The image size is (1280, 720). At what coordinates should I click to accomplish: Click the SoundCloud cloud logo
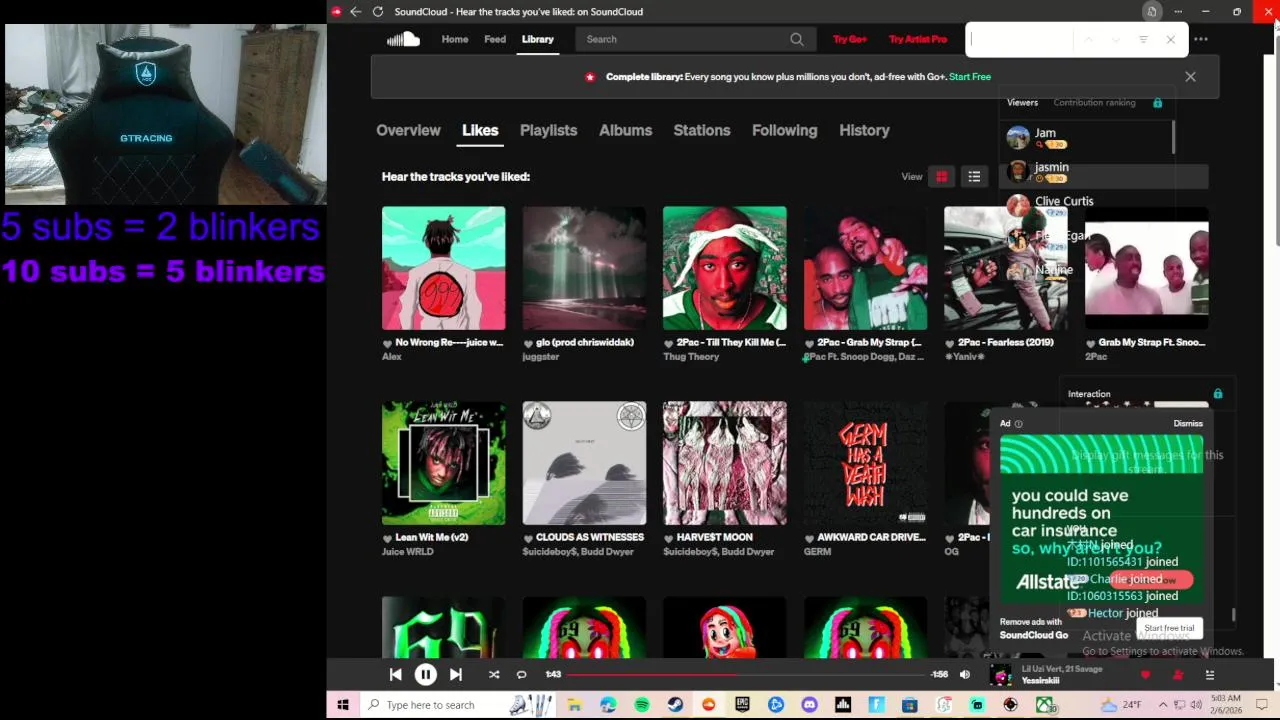pyautogui.click(x=403, y=39)
